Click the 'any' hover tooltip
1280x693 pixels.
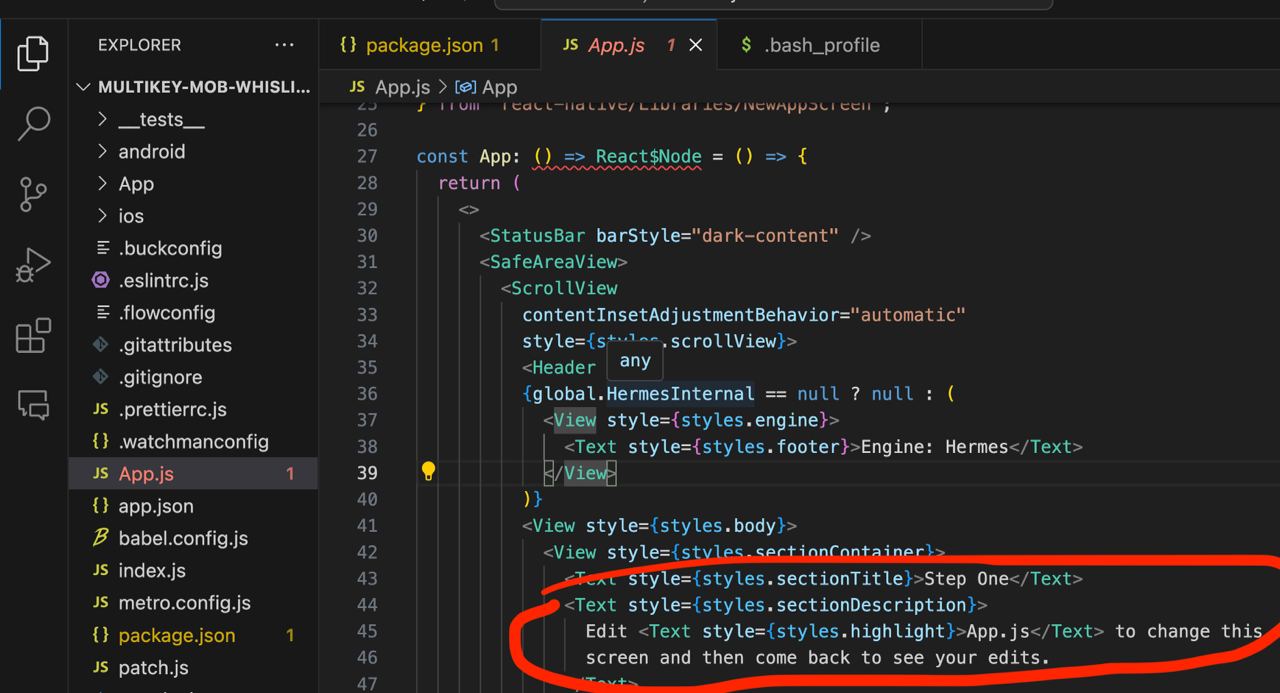(x=635, y=361)
